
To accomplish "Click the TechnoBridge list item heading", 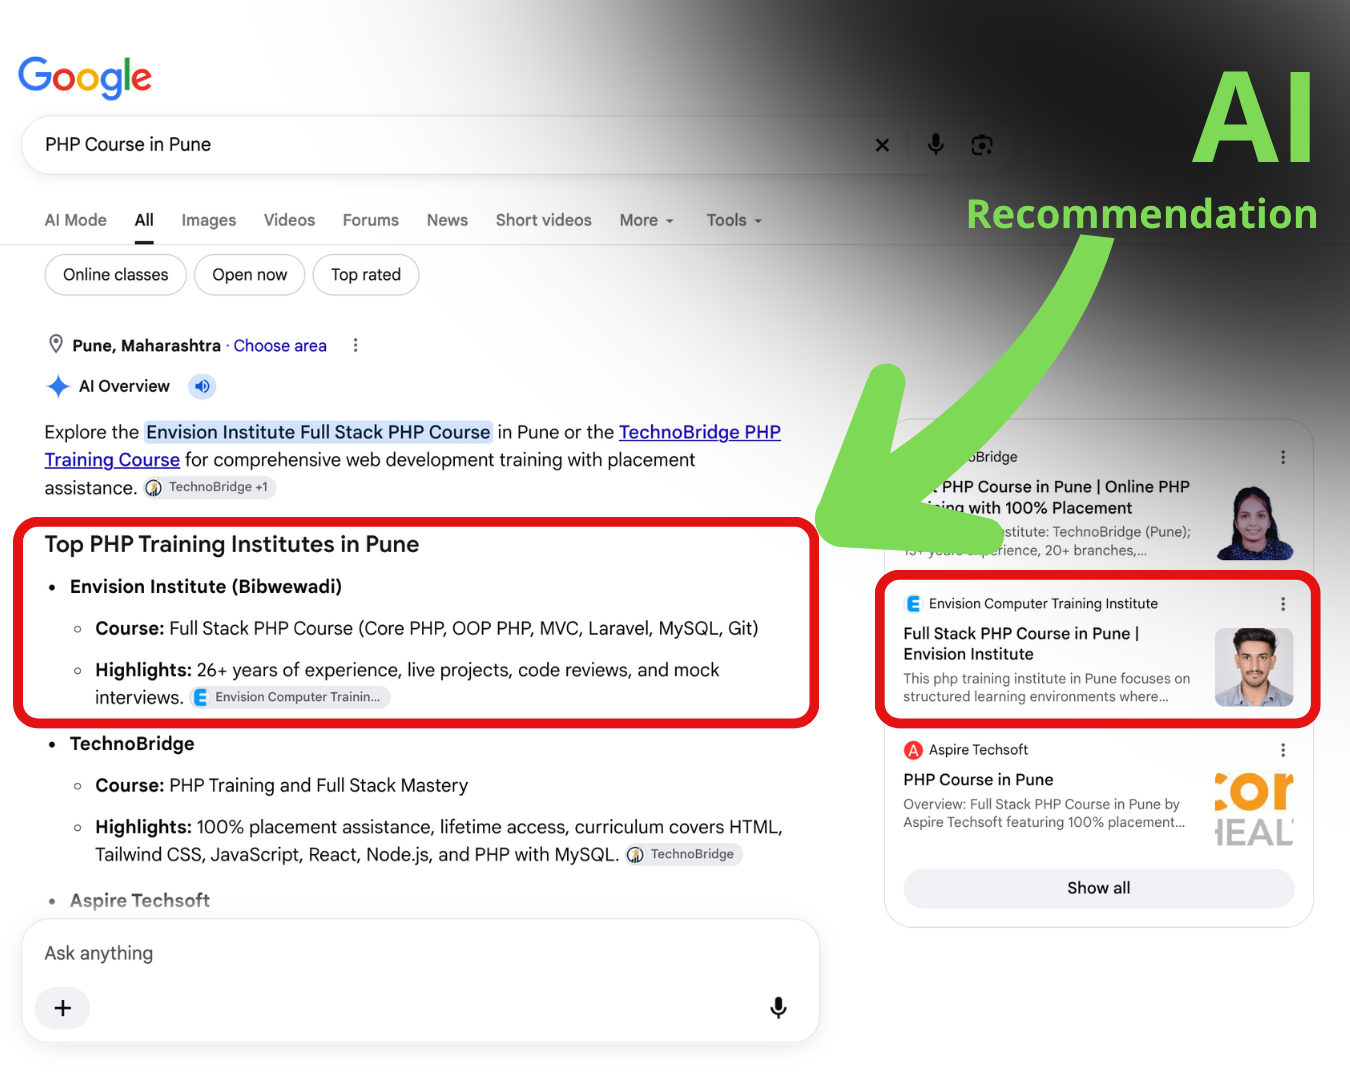I will [x=132, y=744].
